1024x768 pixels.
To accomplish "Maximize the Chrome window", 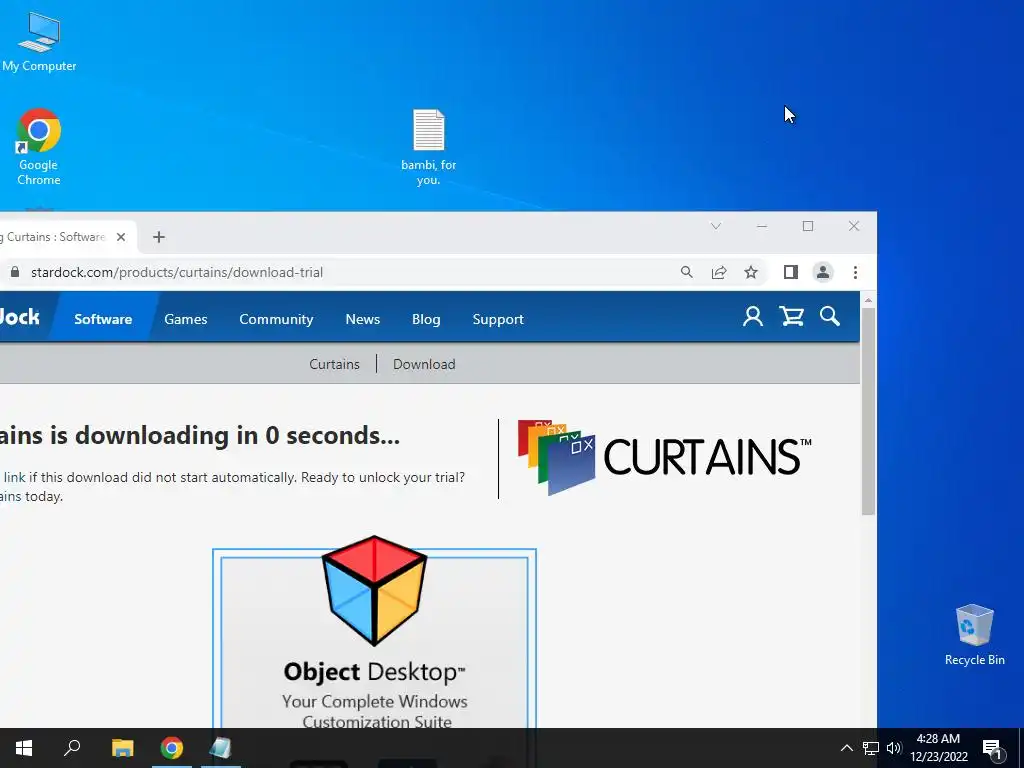I will click(x=808, y=226).
